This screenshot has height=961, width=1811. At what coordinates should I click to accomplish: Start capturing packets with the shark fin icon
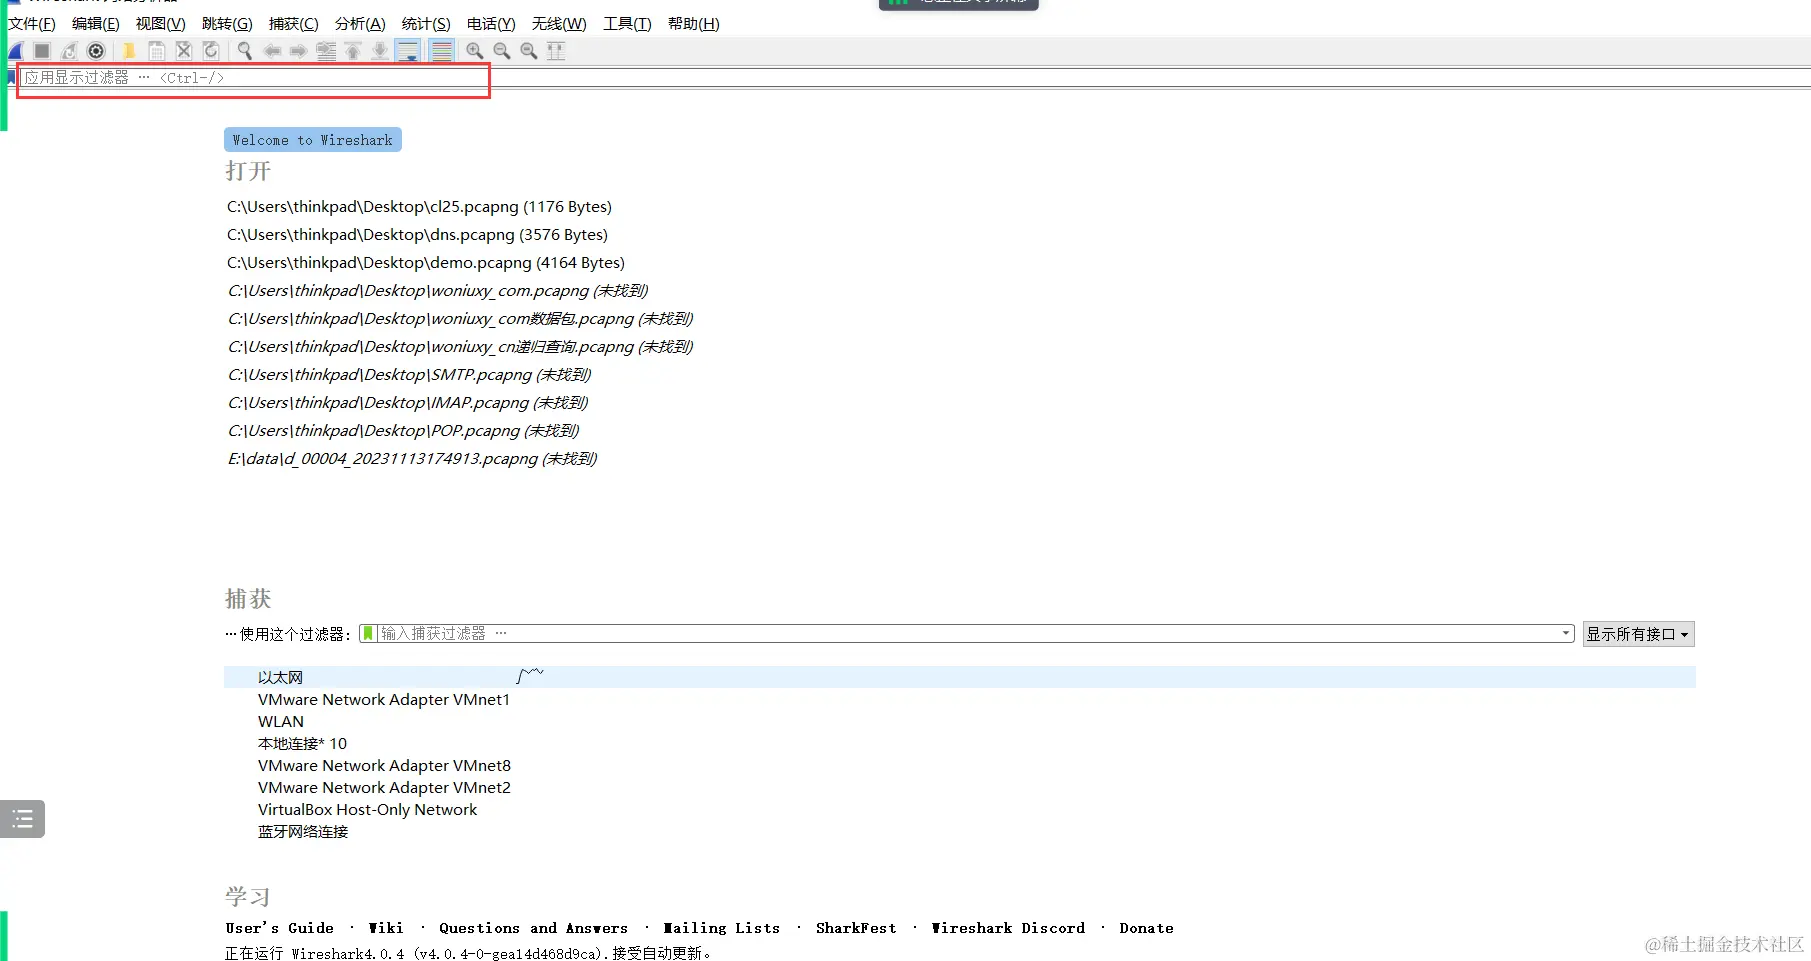pos(15,51)
